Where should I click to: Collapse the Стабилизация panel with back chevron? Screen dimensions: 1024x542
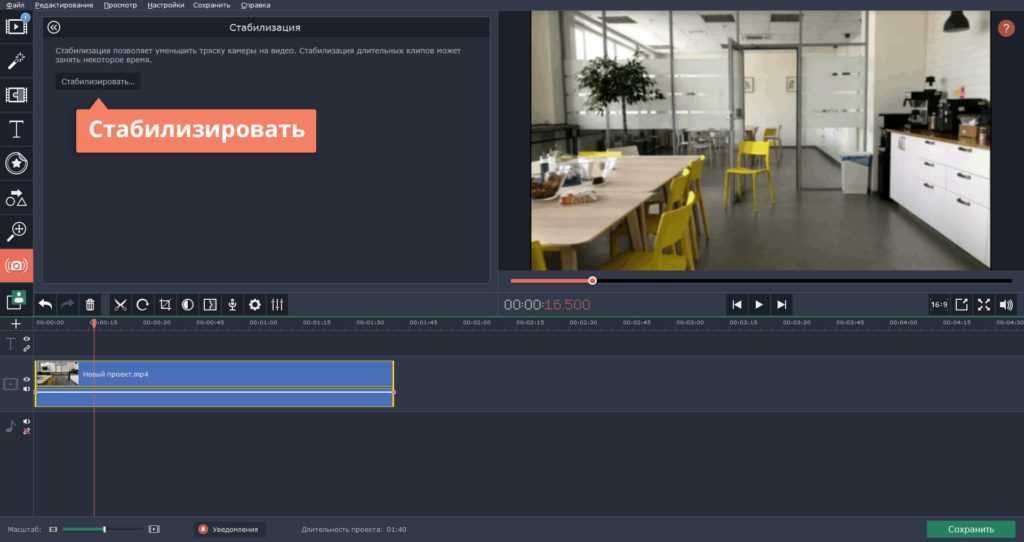(x=54, y=28)
